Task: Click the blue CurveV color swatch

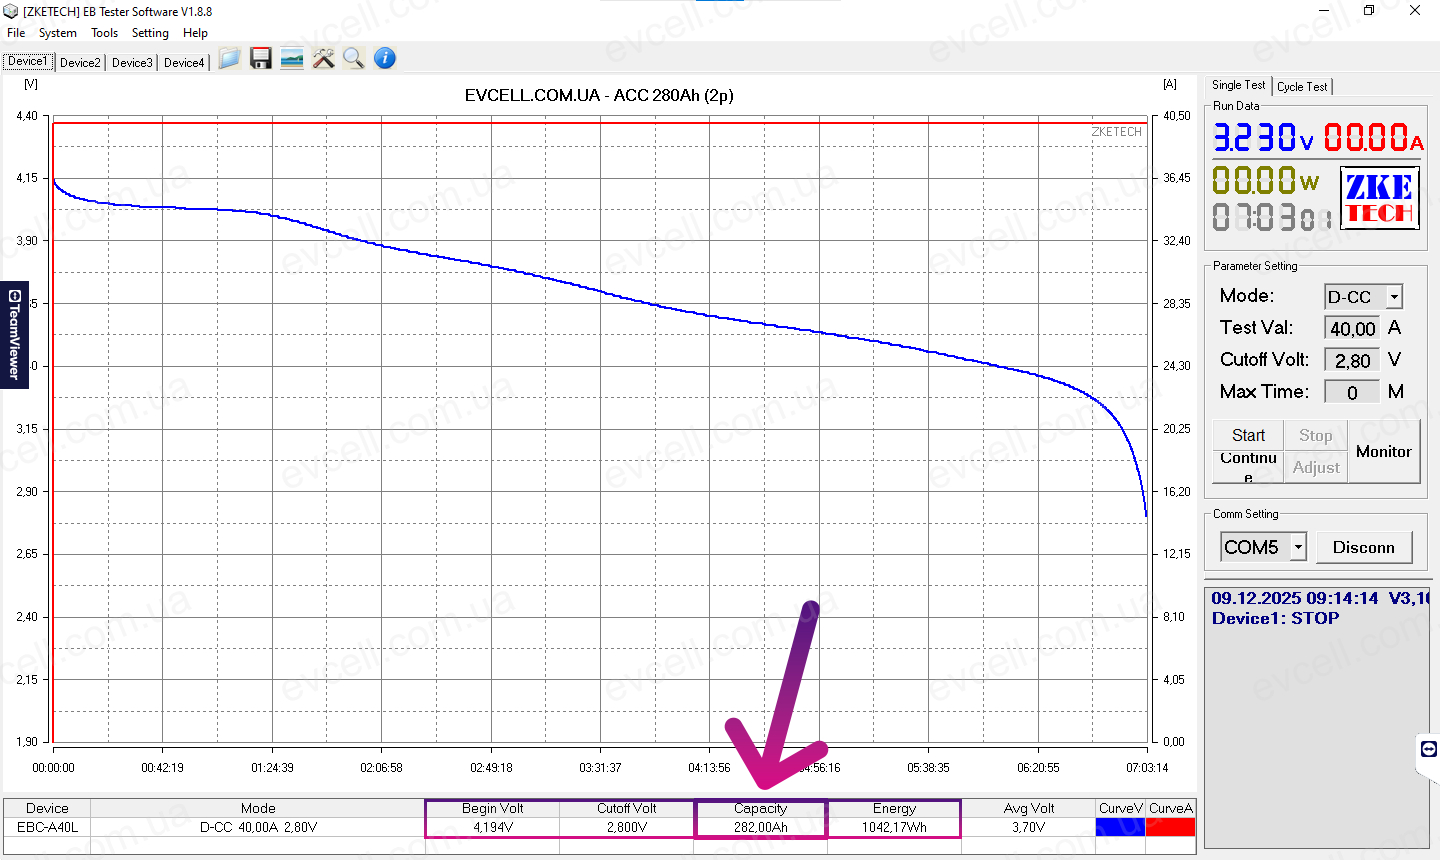Action: [1120, 827]
